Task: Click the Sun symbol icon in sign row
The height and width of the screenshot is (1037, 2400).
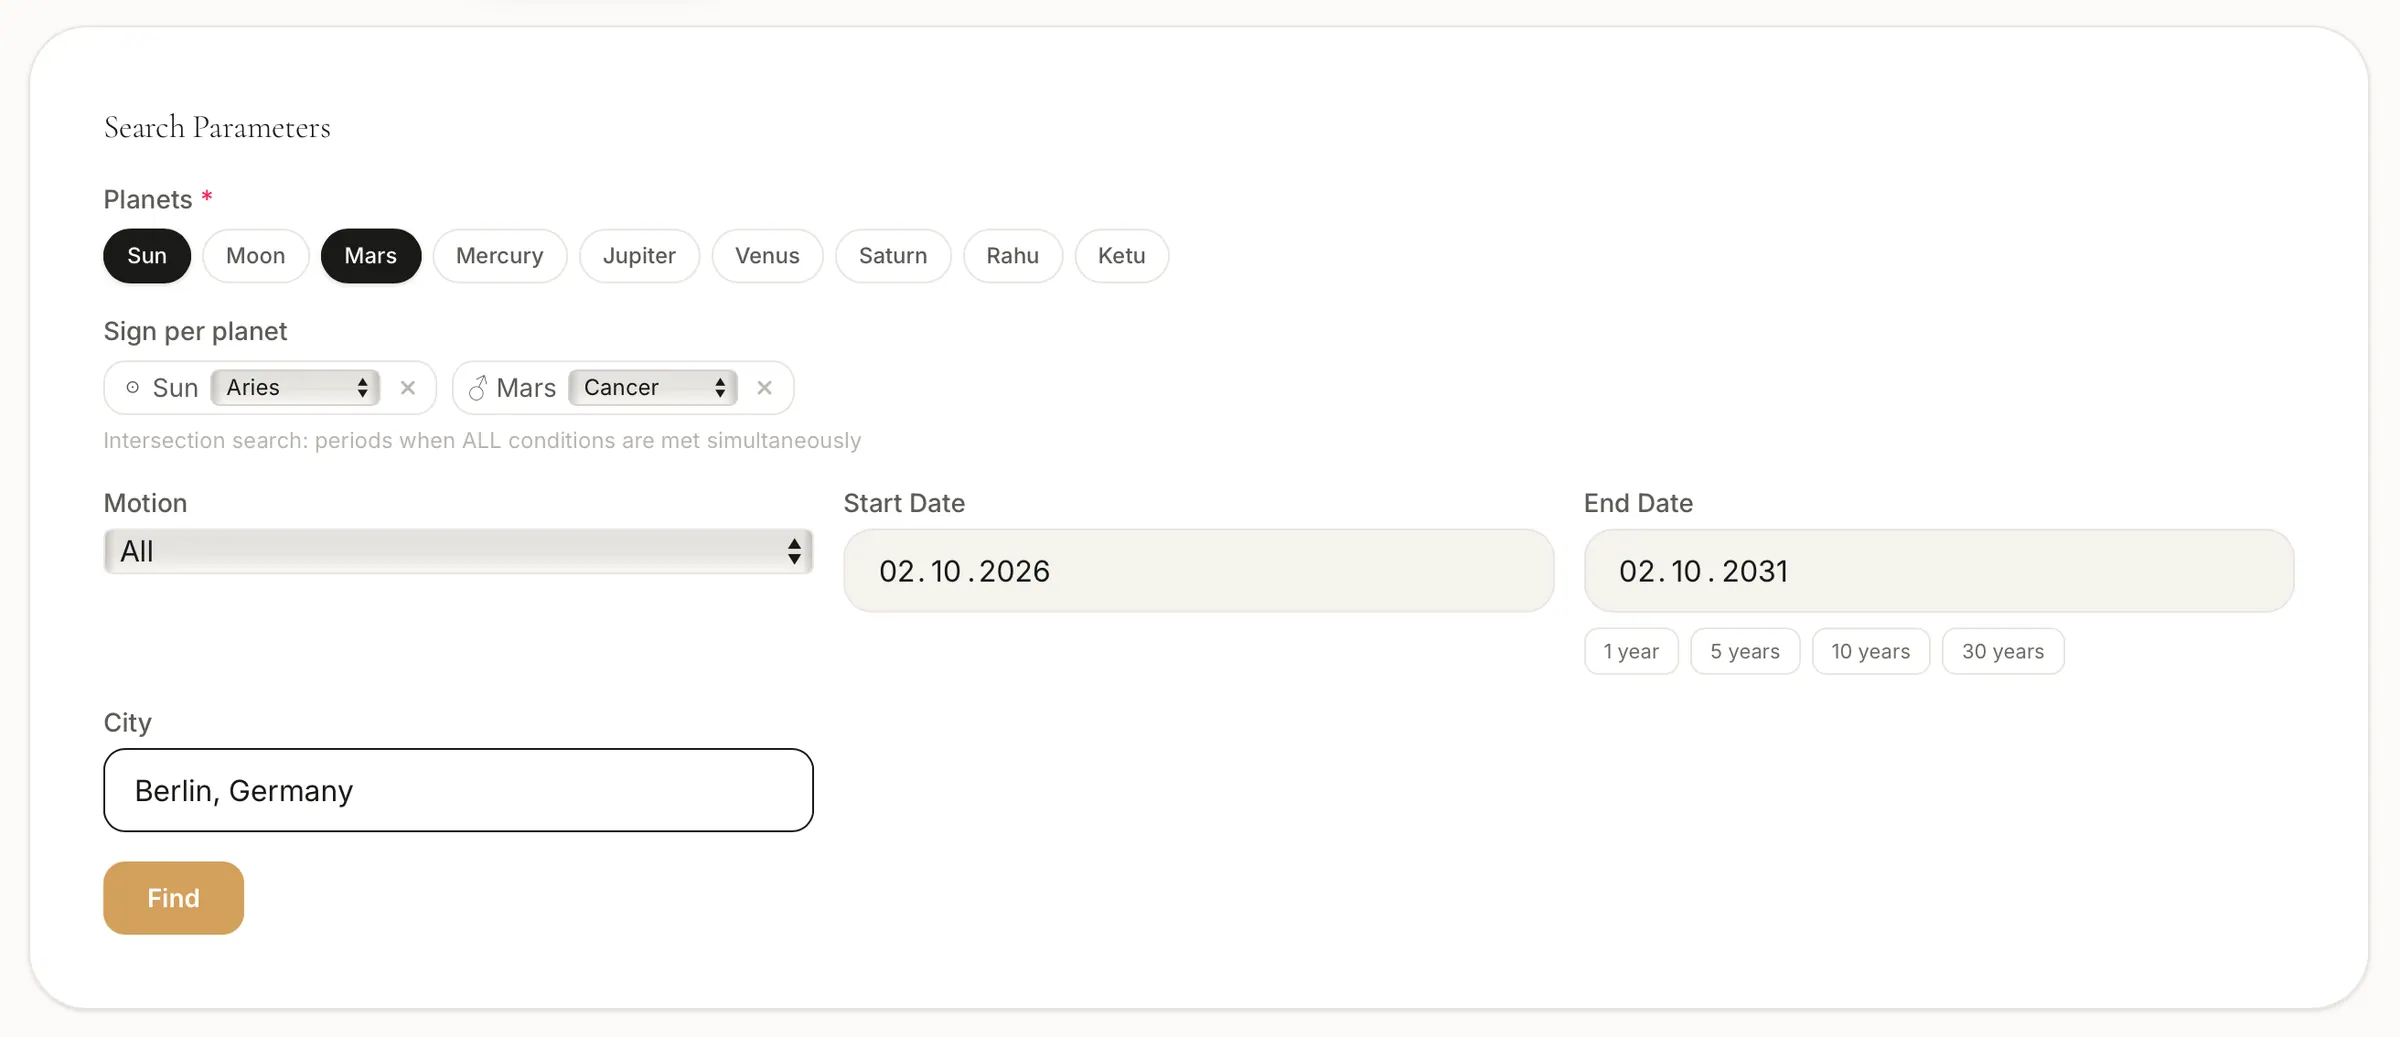Action: (132, 387)
